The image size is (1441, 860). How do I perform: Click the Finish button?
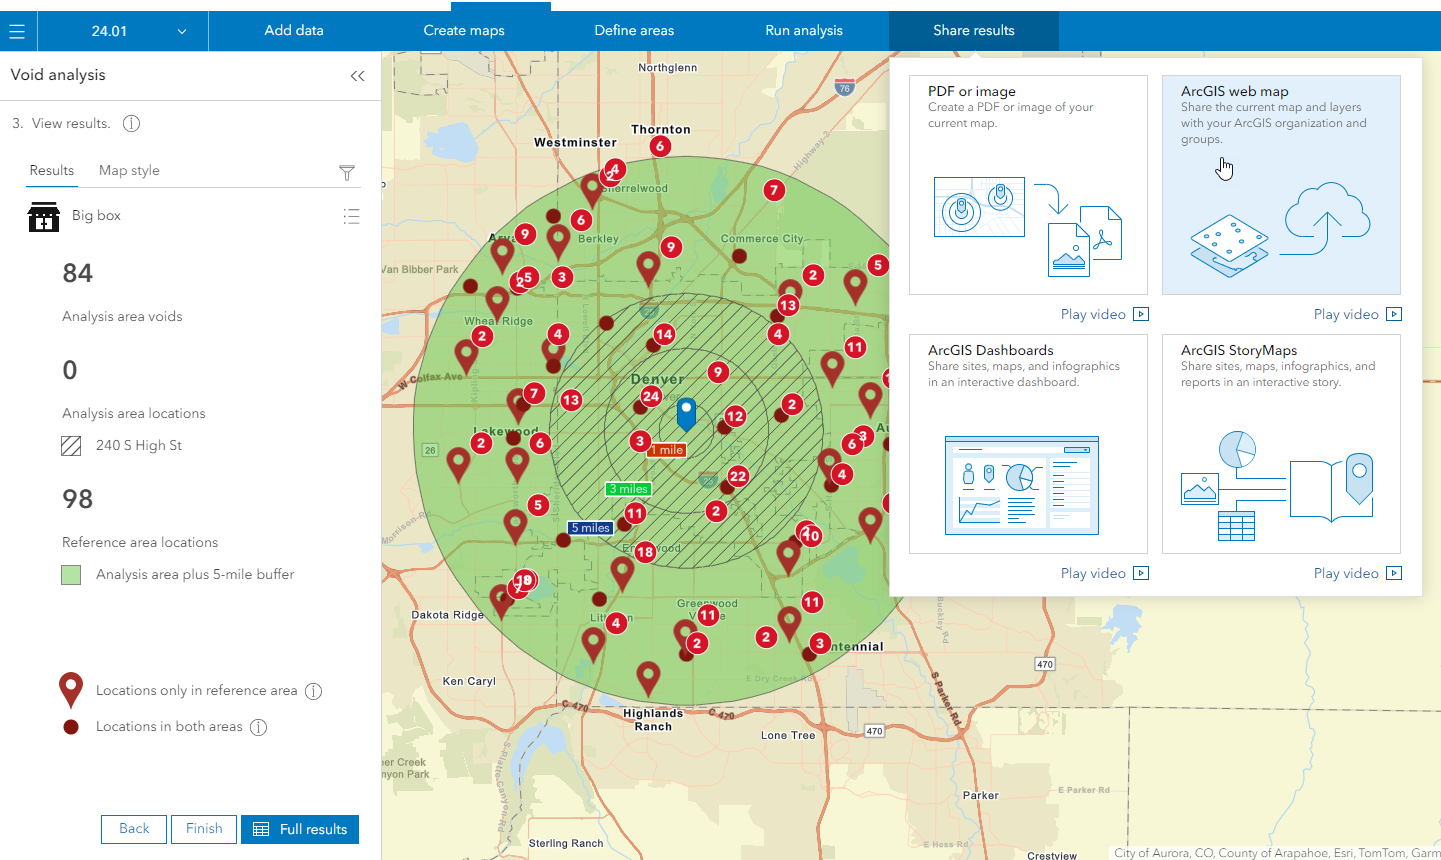tap(203, 829)
